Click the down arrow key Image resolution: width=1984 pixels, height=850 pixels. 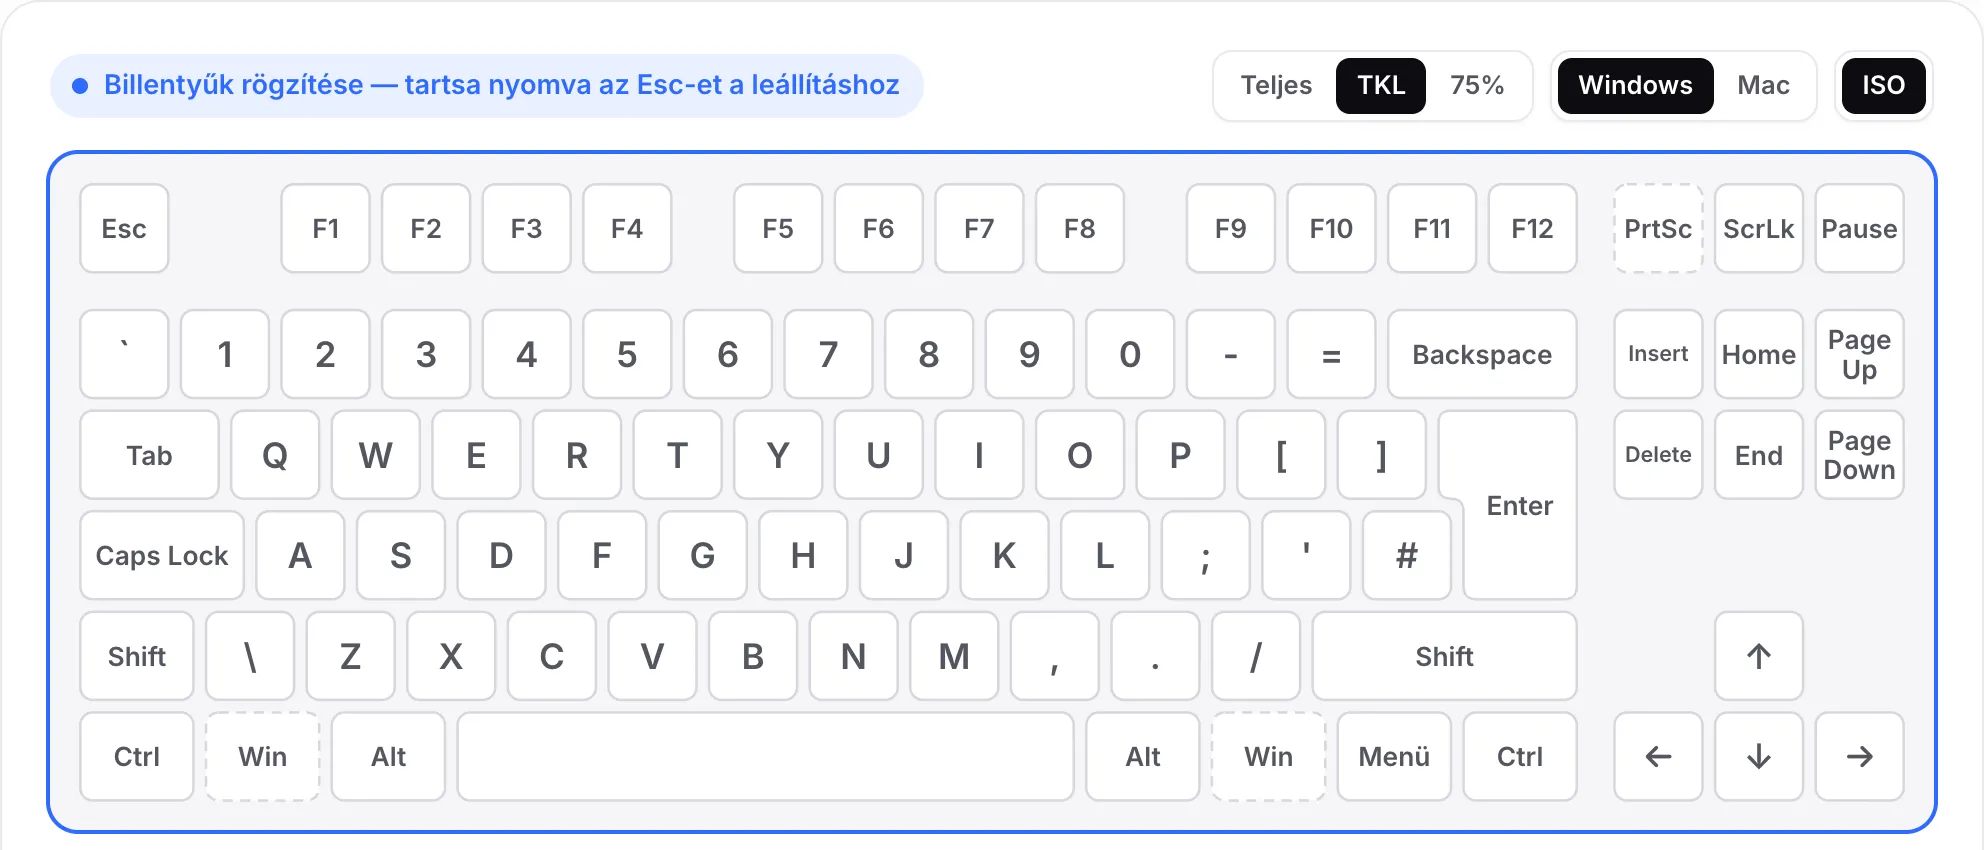click(1758, 756)
